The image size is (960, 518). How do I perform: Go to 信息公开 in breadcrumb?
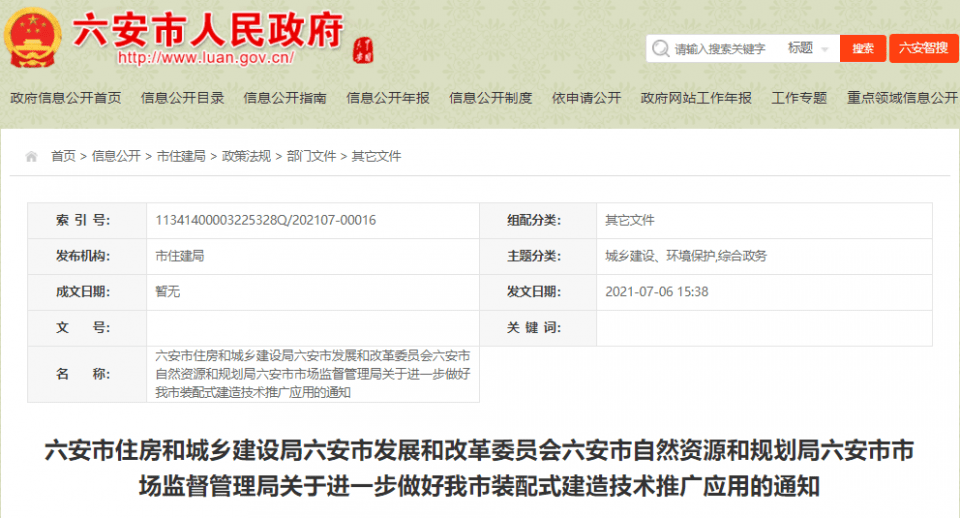[x=116, y=156]
